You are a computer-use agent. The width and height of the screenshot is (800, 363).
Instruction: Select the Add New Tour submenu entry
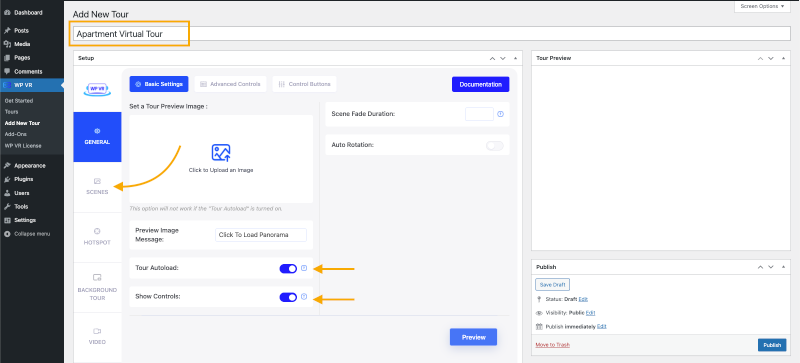[x=22, y=123]
